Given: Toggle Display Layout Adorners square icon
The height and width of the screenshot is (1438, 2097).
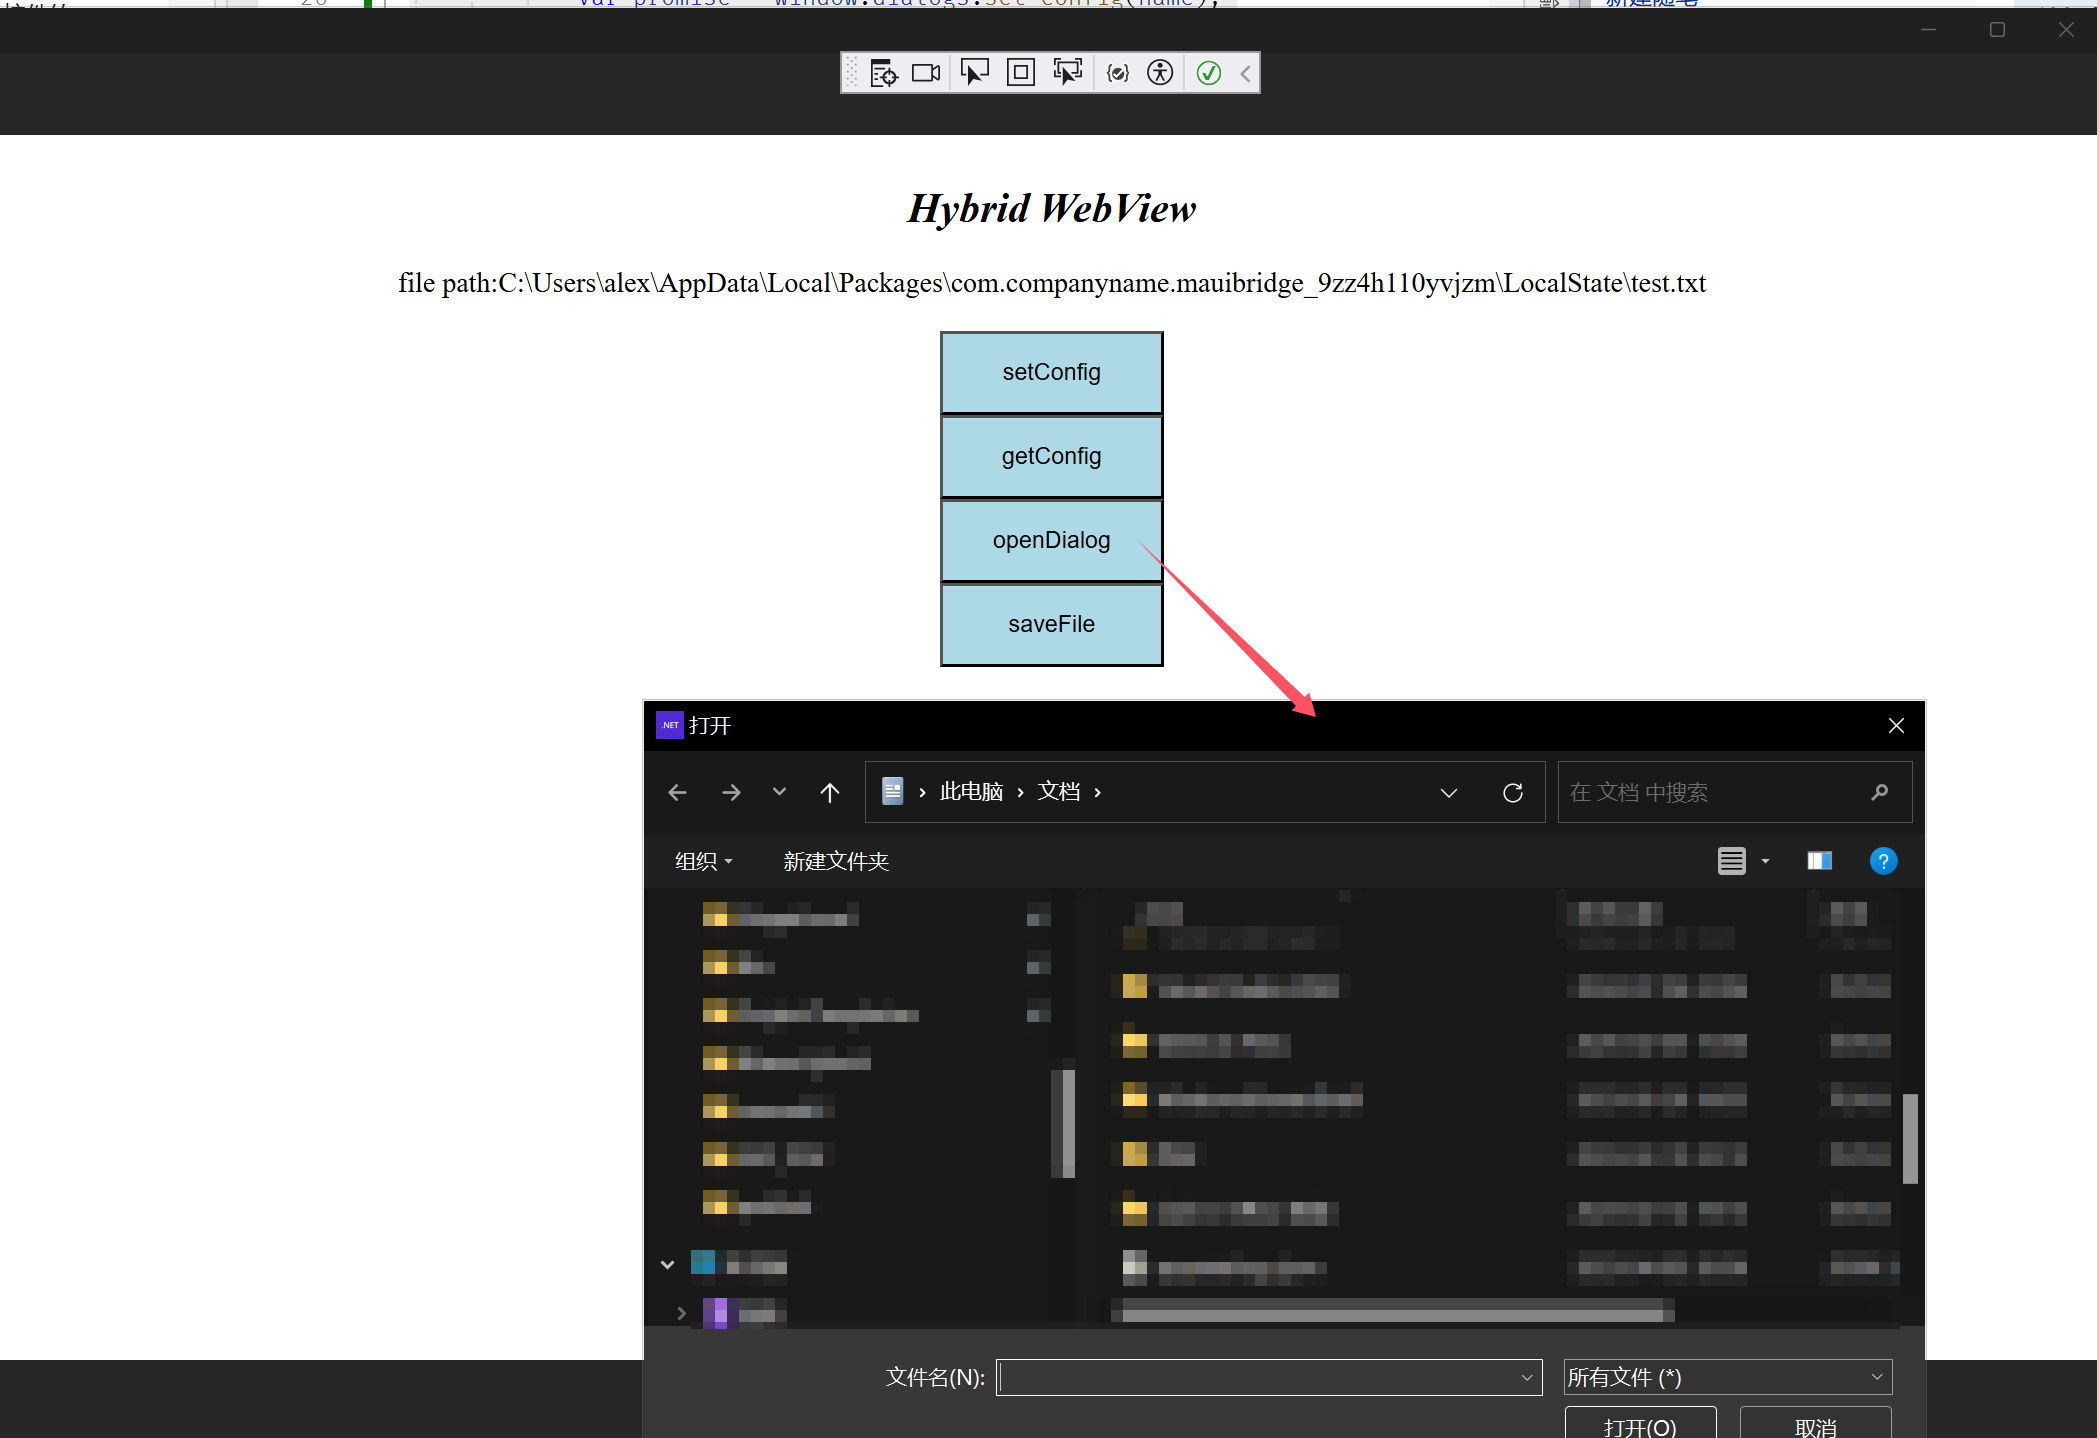Looking at the screenshot, I should (x=1020, y=73).
